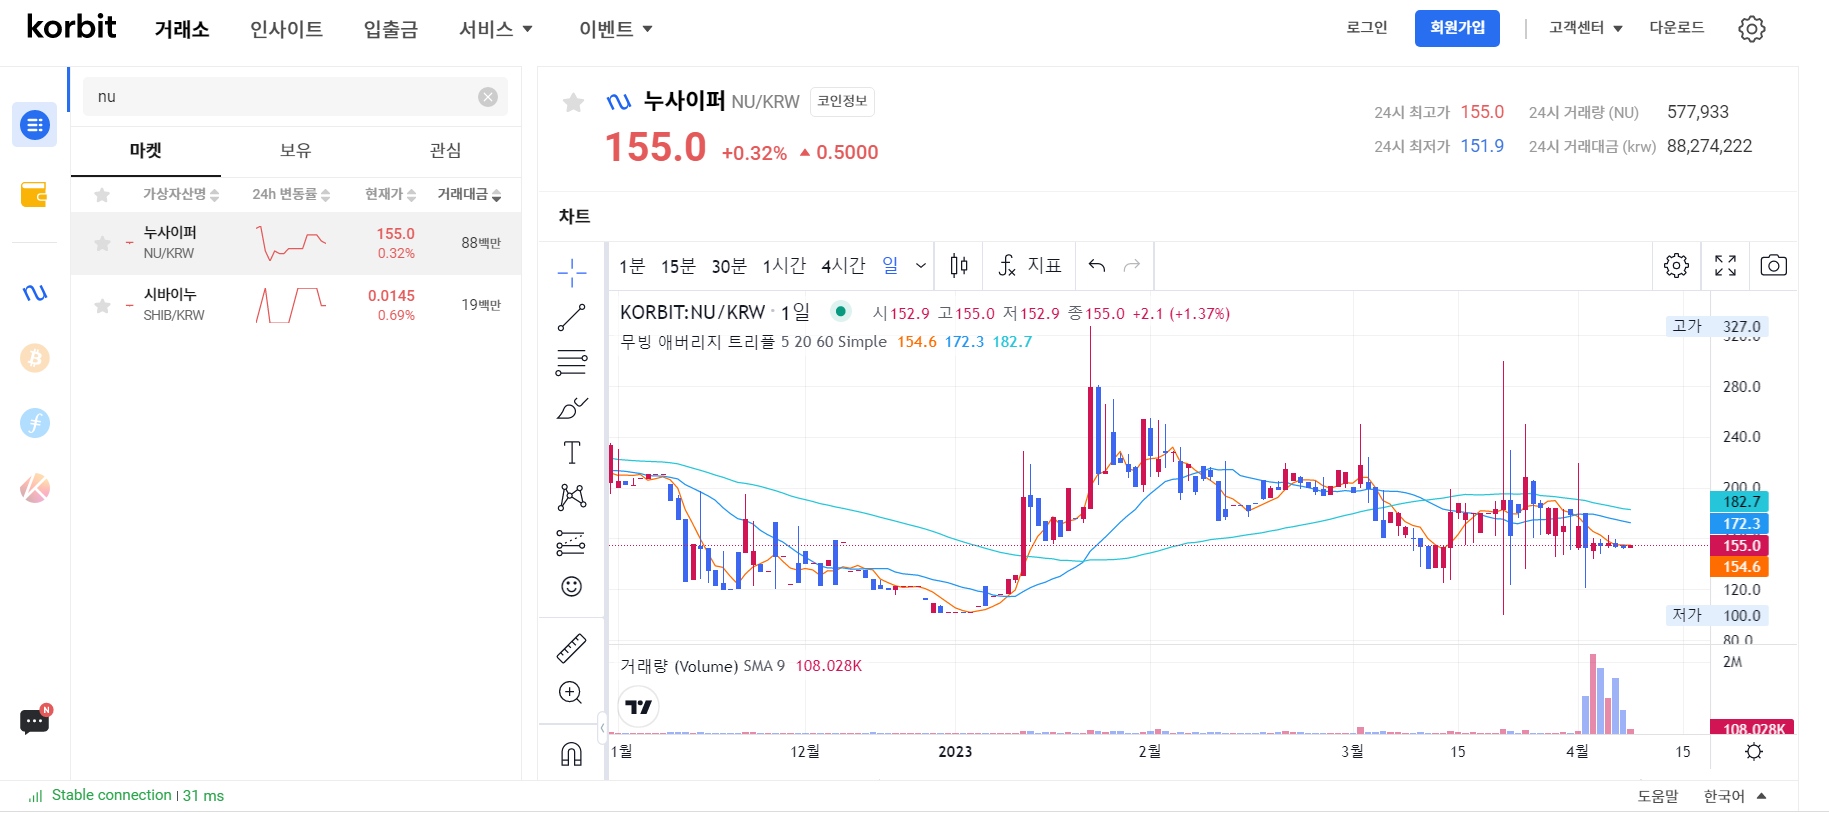Select the Bitcoin icon in sidebar
This screenshot has width=1829, height=813.
click(35, 358)
